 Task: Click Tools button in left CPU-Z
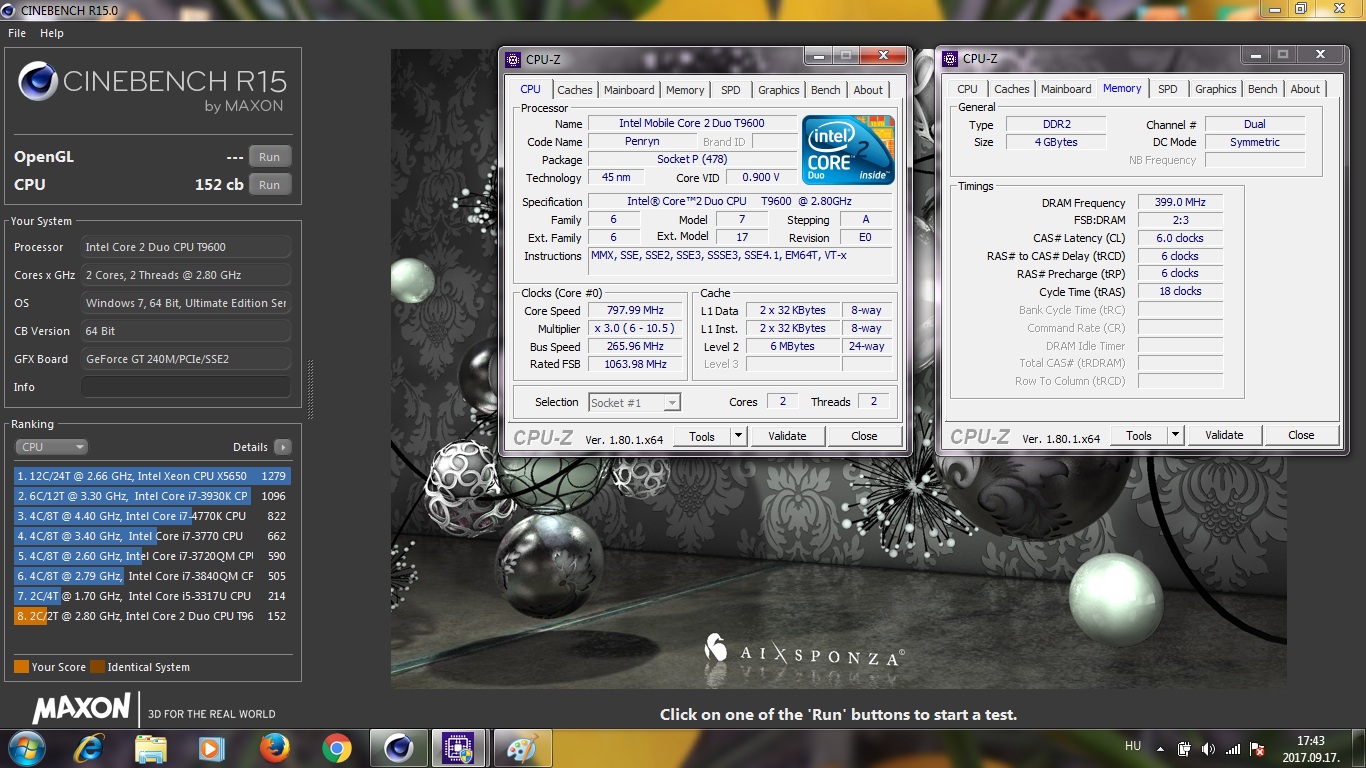(702, 436)
